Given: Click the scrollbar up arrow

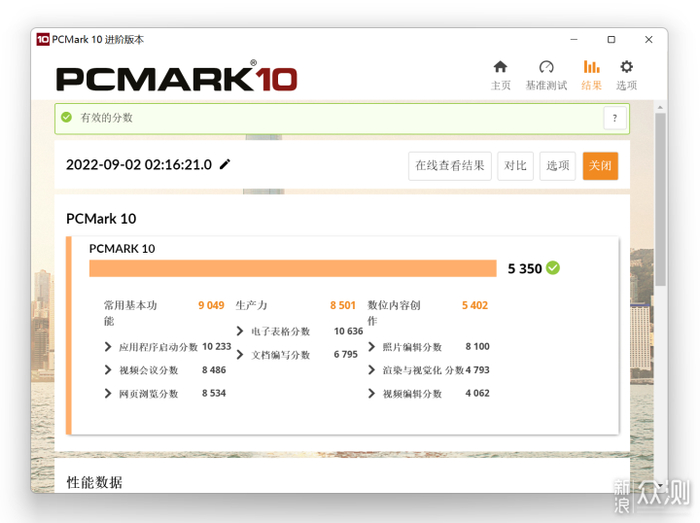Looking at the screenshot, I should [660, 108].
